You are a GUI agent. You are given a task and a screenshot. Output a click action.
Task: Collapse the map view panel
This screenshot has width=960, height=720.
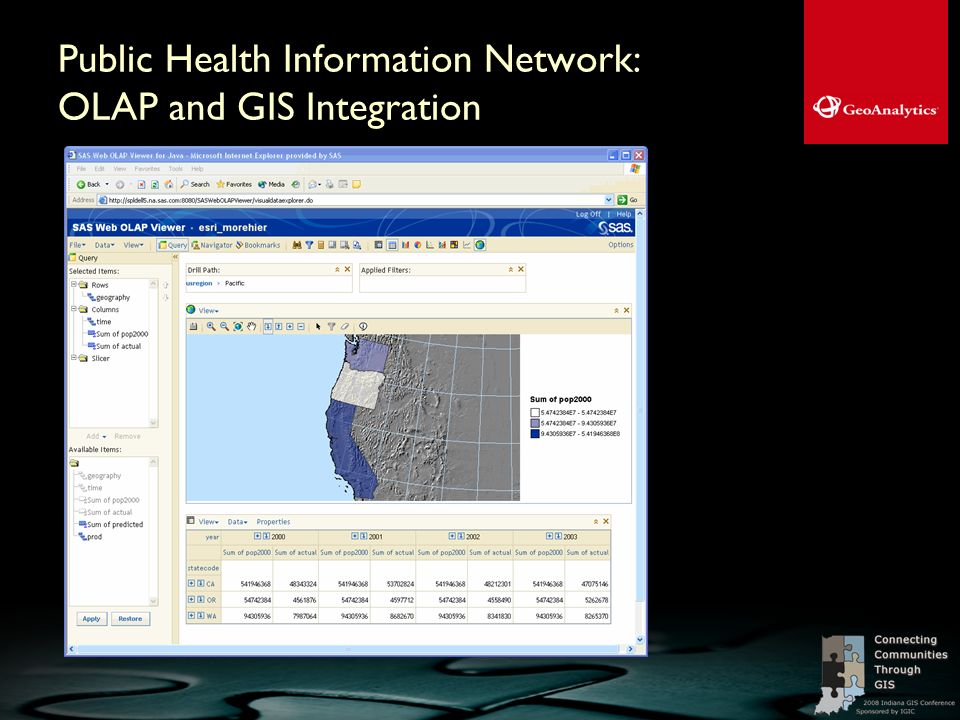point(617,310)
